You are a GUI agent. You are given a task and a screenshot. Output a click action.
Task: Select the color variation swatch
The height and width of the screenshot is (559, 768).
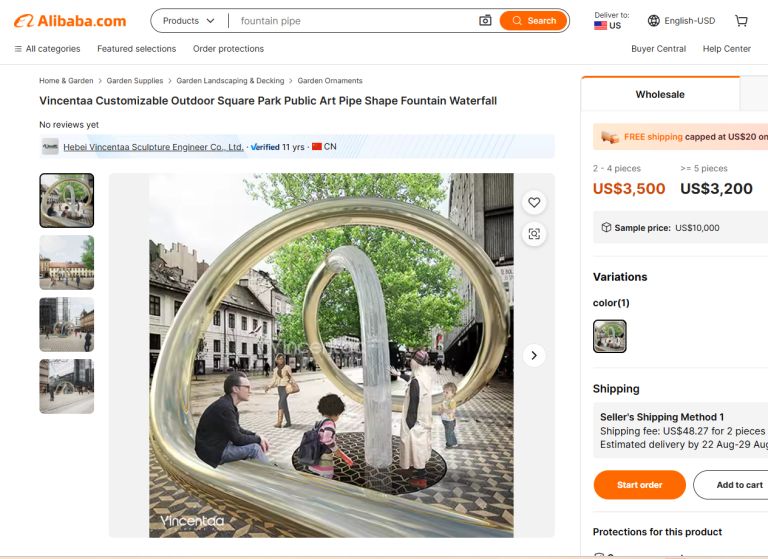(x=609, y=336)
